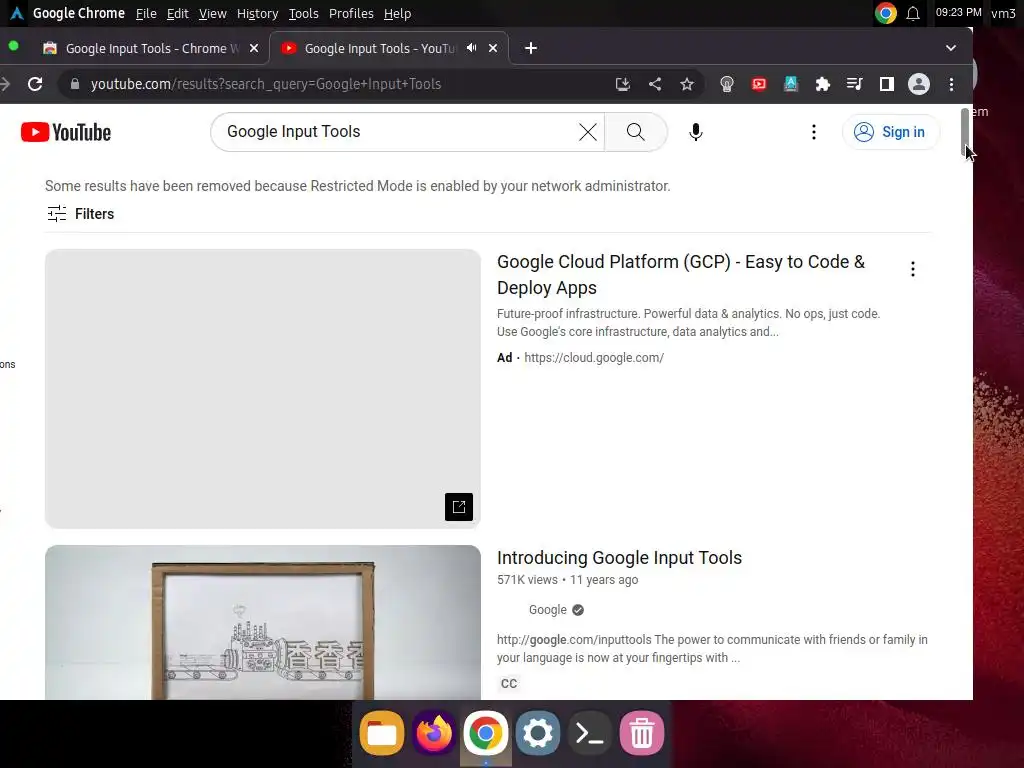This screenshot has width=1024, height=768.
Task: Clear the YouTube search box text
Action: [x=587, y=132]
